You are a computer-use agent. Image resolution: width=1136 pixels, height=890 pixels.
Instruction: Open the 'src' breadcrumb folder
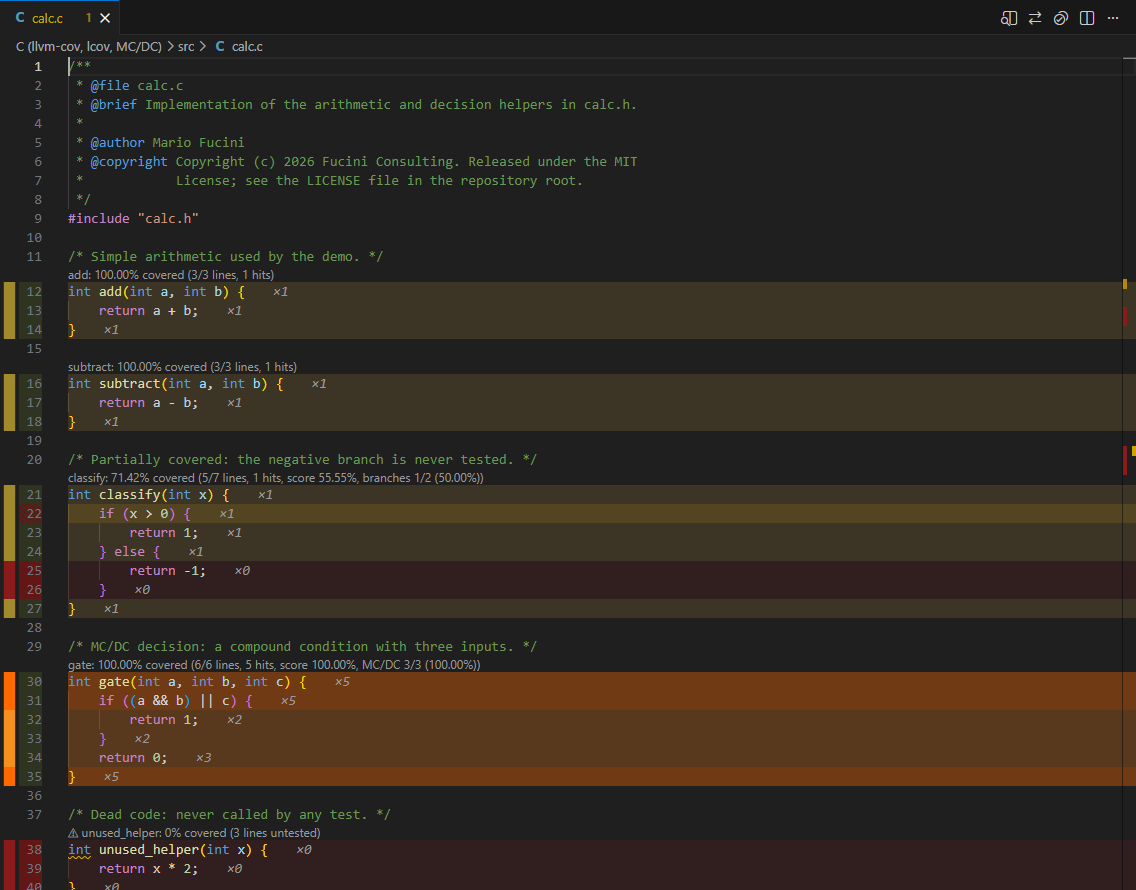[x=186, y=46]
